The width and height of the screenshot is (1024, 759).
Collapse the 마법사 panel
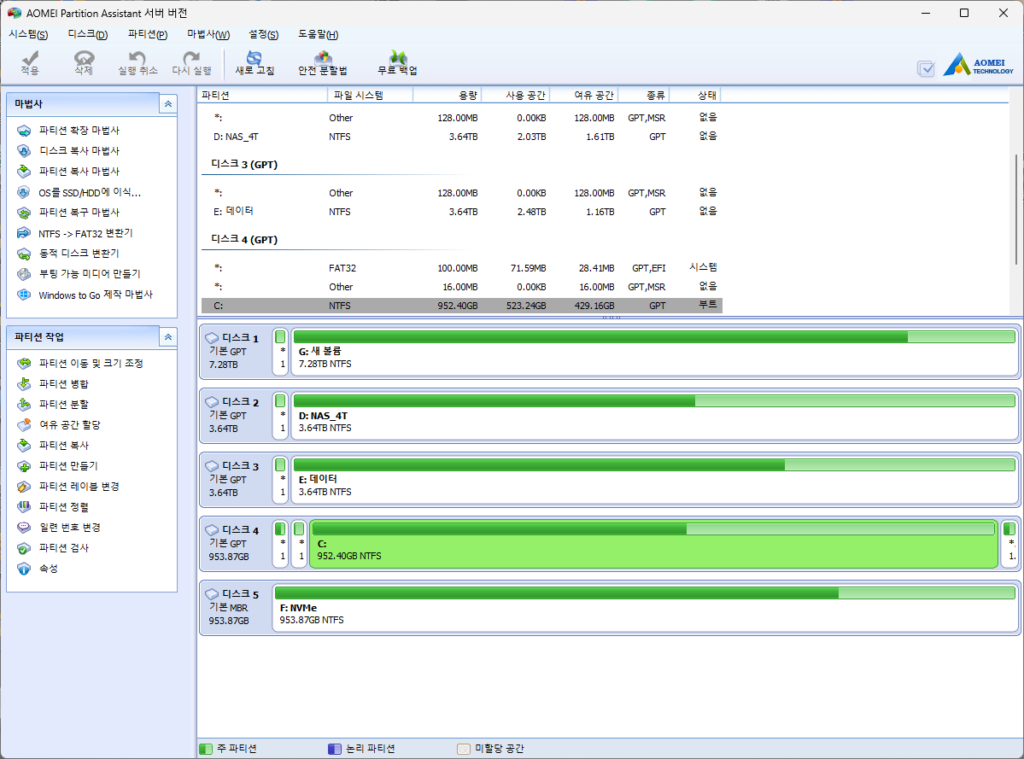[169, 104]
